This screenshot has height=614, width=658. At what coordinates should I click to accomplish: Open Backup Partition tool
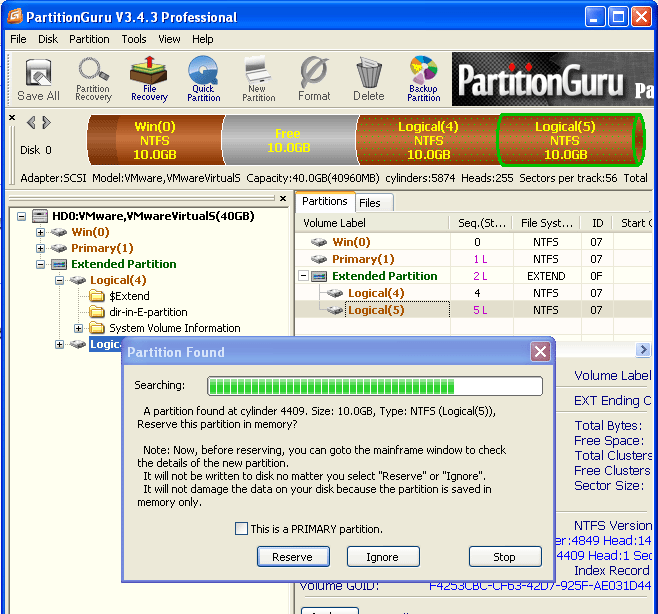(x=423, y=79)
